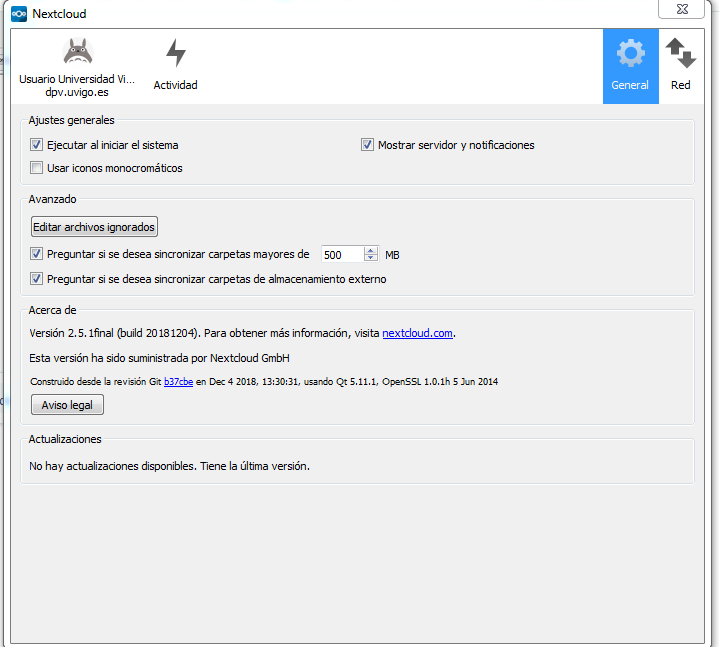Click the 'Actividad' tab label

pos(175,85)
